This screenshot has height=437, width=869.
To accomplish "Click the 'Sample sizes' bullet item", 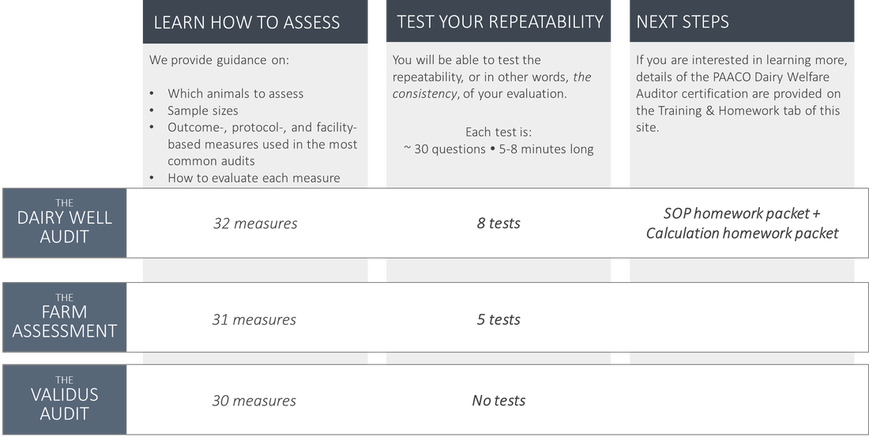I will 203,111.
